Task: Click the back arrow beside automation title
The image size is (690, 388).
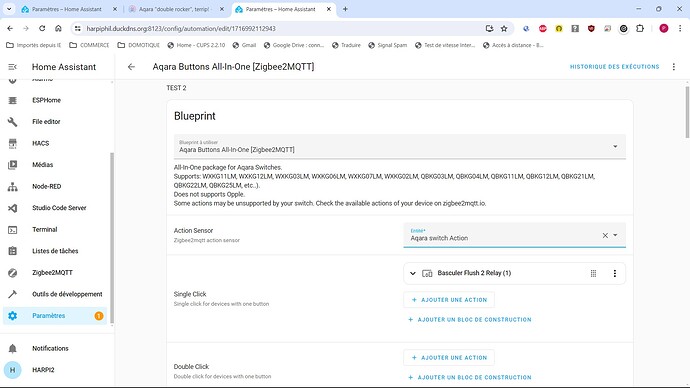Action: pyautogui.click(x=131, y=67)
